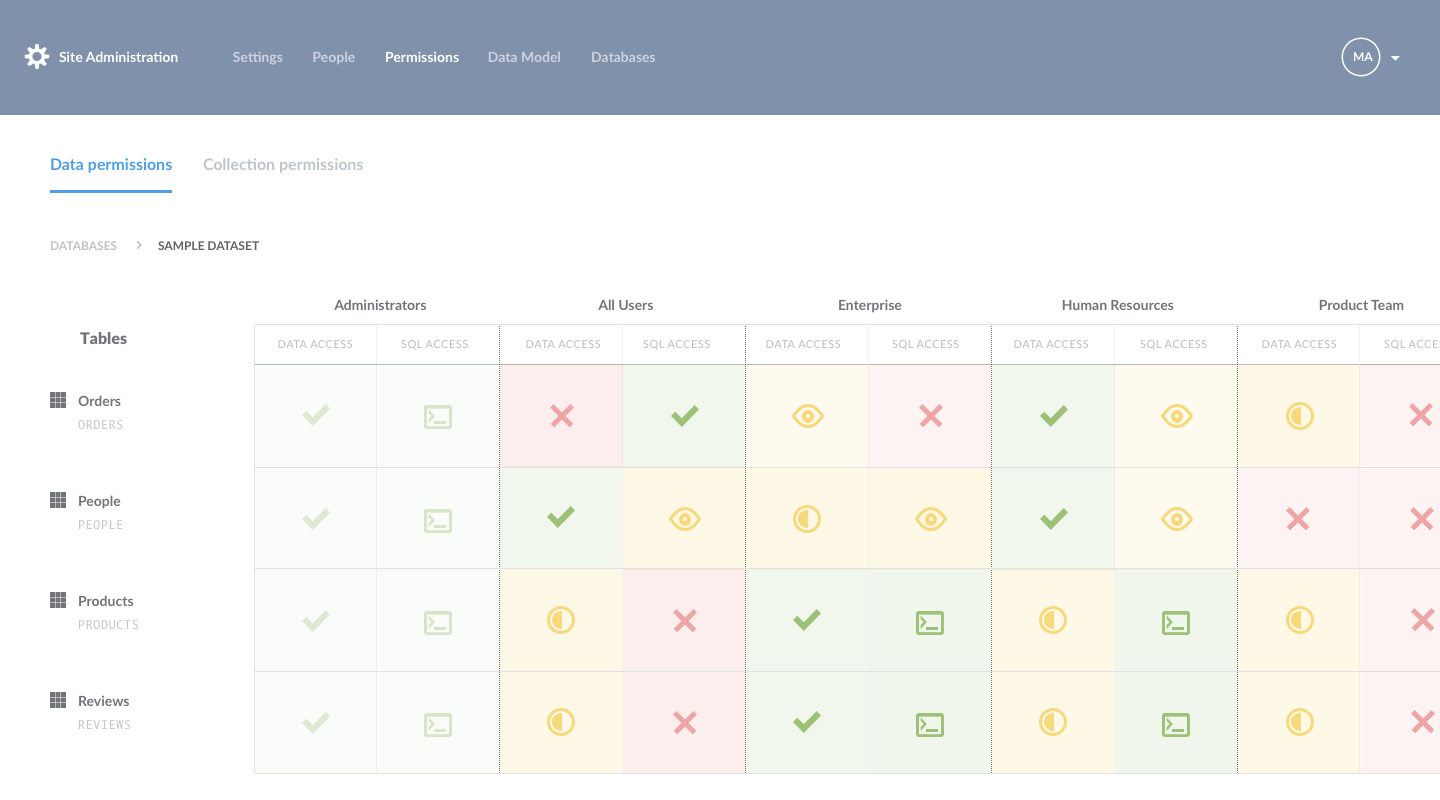This screenshot has width=1440, height=800.
Task: Change Enterprise SQL access for Products
Action: tap(931, 622)
